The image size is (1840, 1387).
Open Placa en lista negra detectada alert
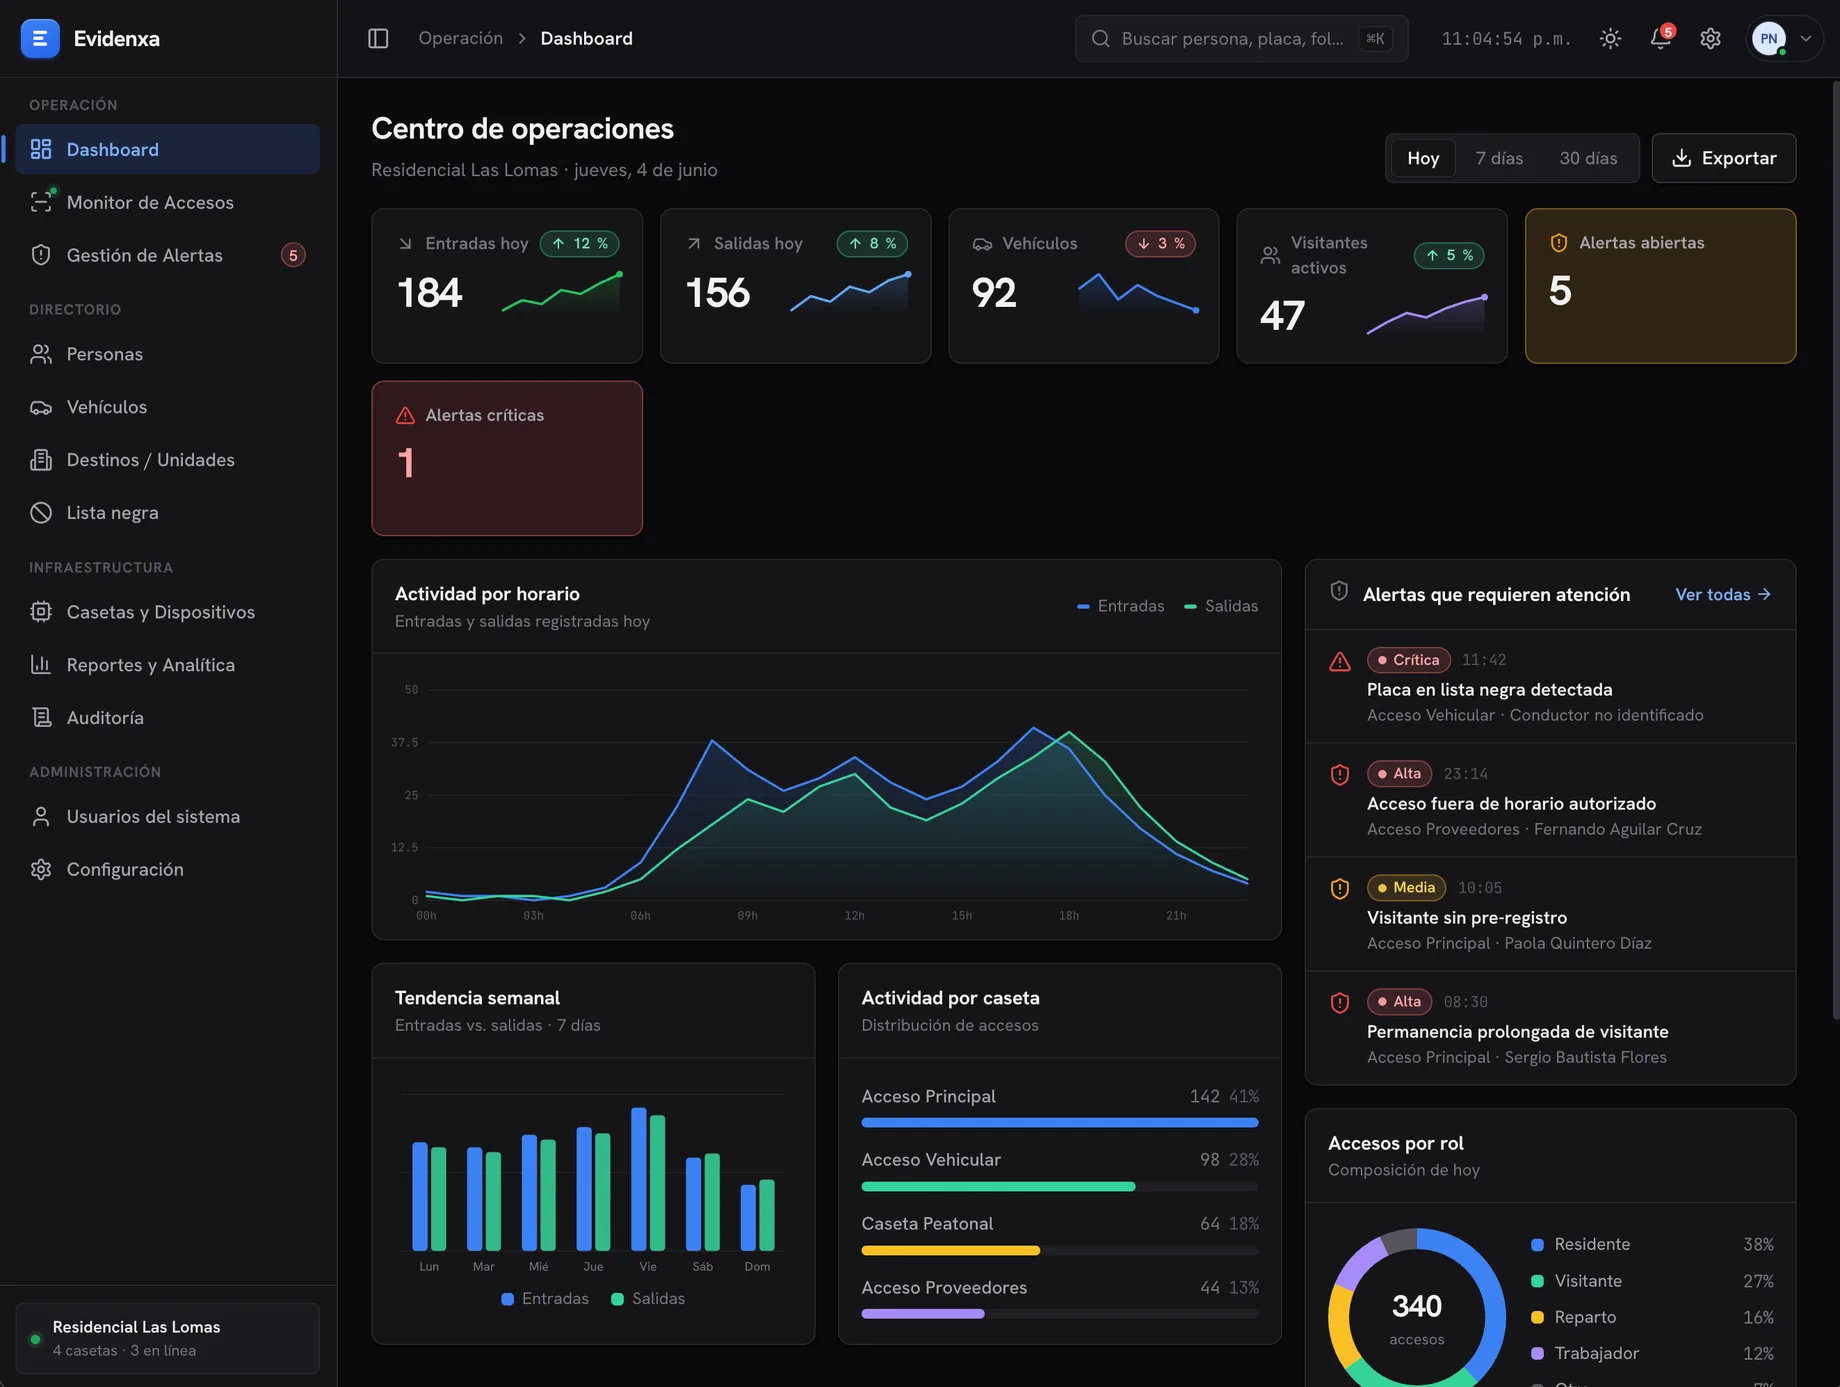(x=1550, y=686)
